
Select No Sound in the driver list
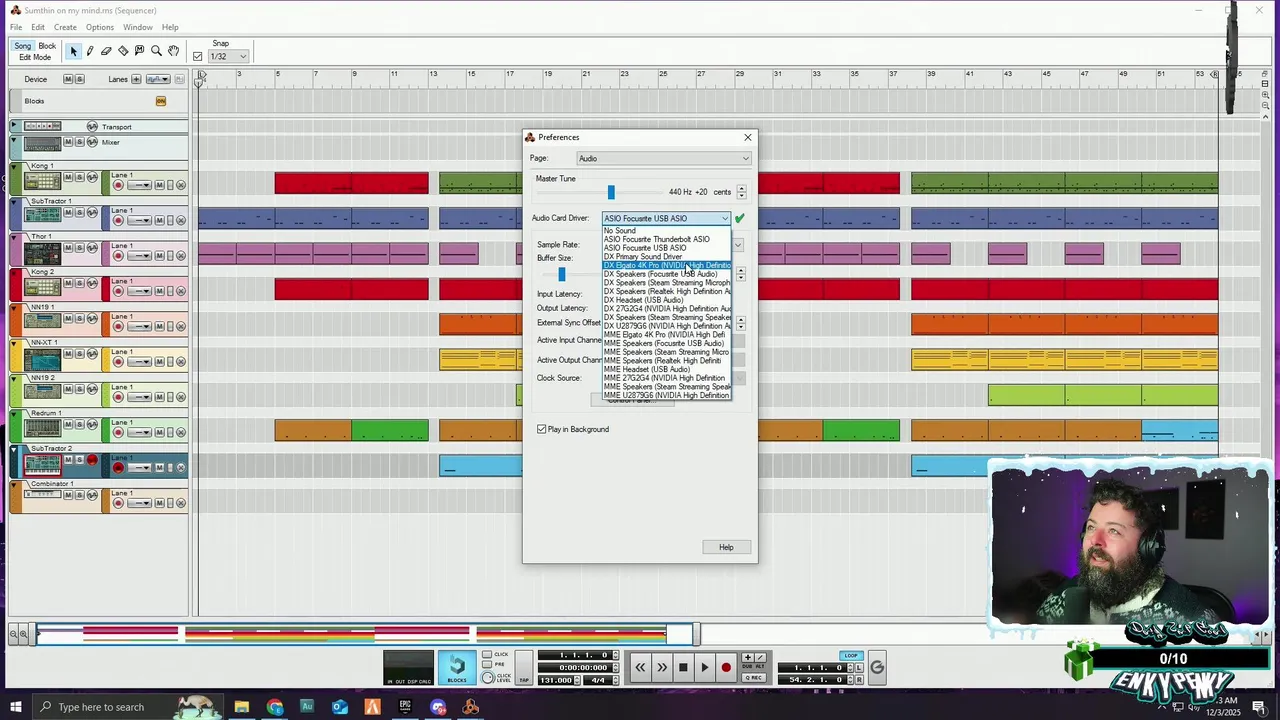(666, 231)
